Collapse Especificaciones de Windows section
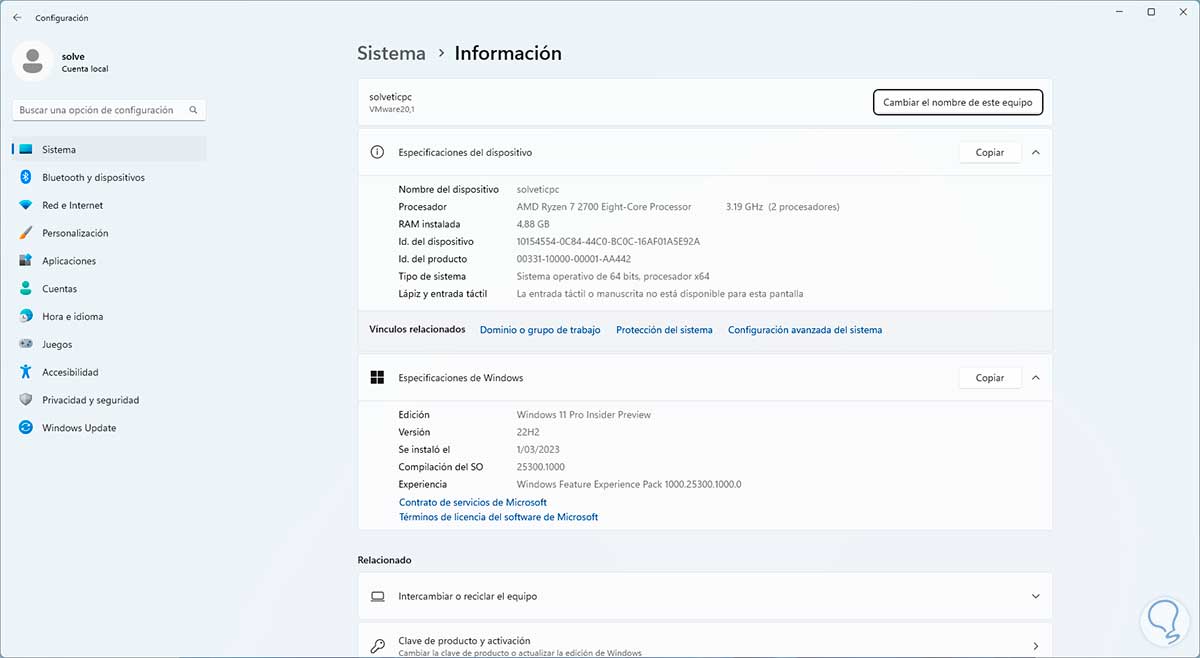The image size is (1200, 658). (1035, 378)
